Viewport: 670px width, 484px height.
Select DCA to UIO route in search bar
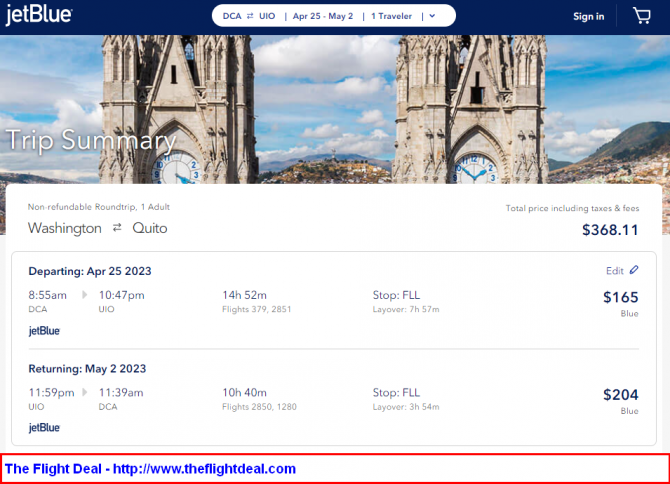pyautogui.click(x=249, y=16)
